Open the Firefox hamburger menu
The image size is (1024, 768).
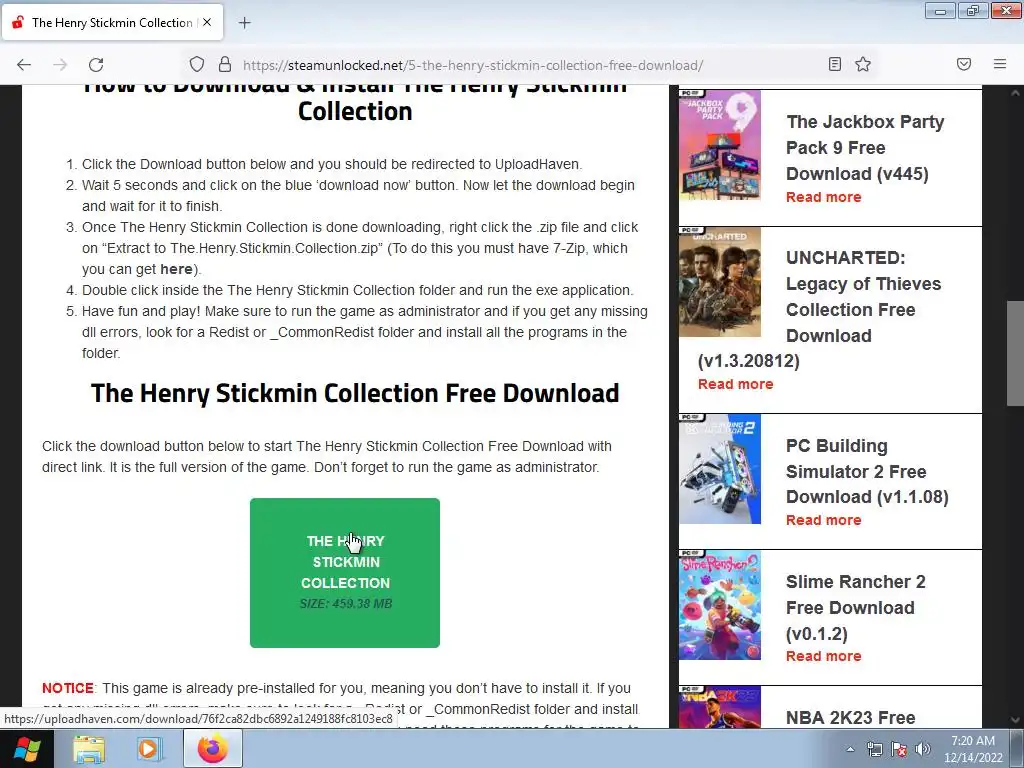pos(1000,64)
